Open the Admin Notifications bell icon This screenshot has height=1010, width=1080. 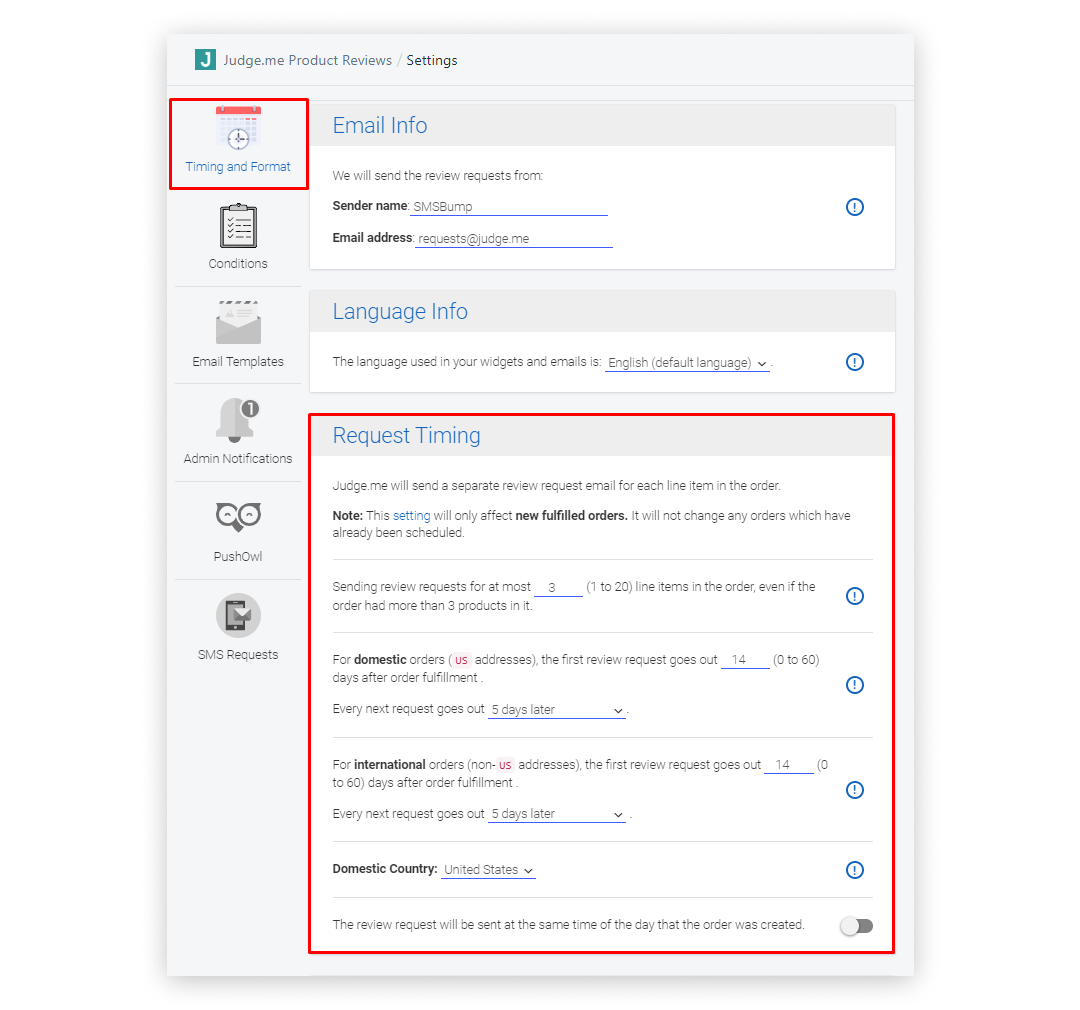238,420
